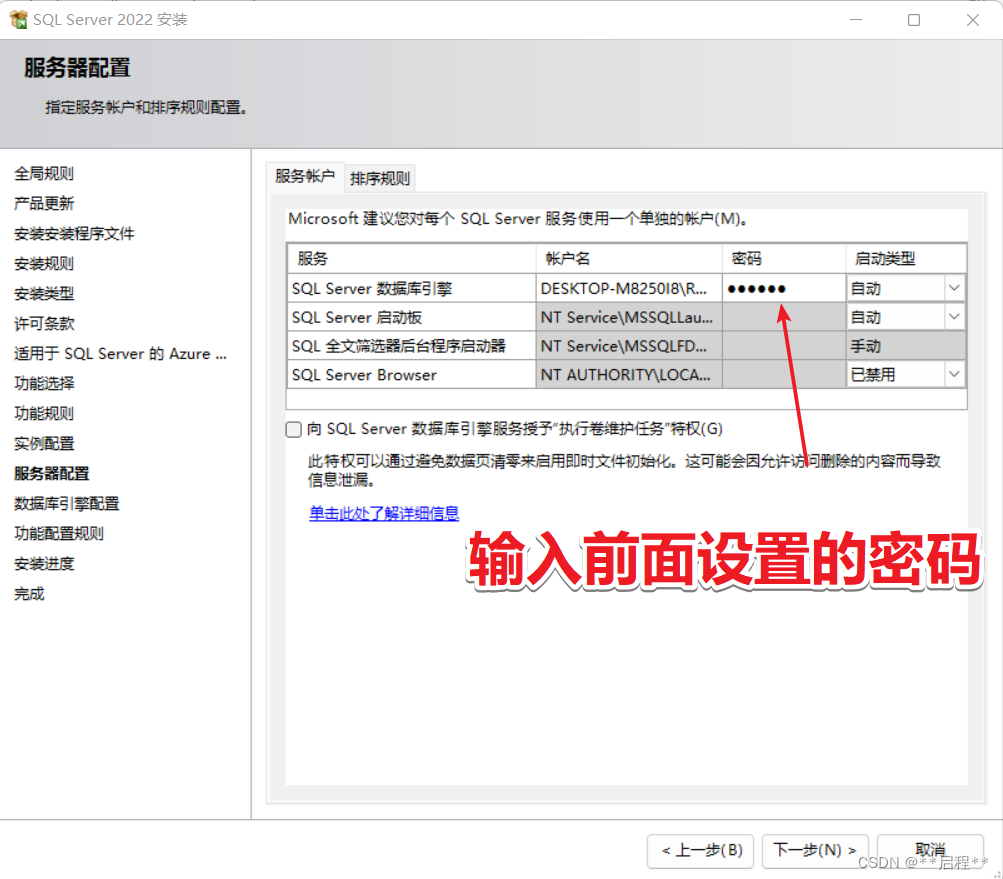Click the 服务 column header
This screenshot has height=879, width=1003.
(x=411, y=258)
